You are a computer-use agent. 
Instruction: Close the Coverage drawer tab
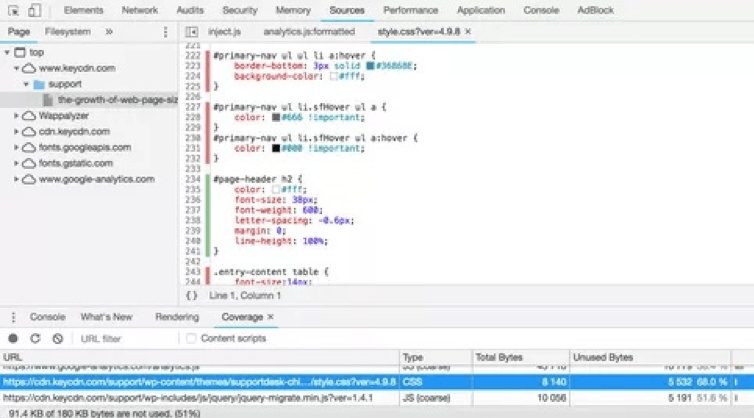(271, 317)
